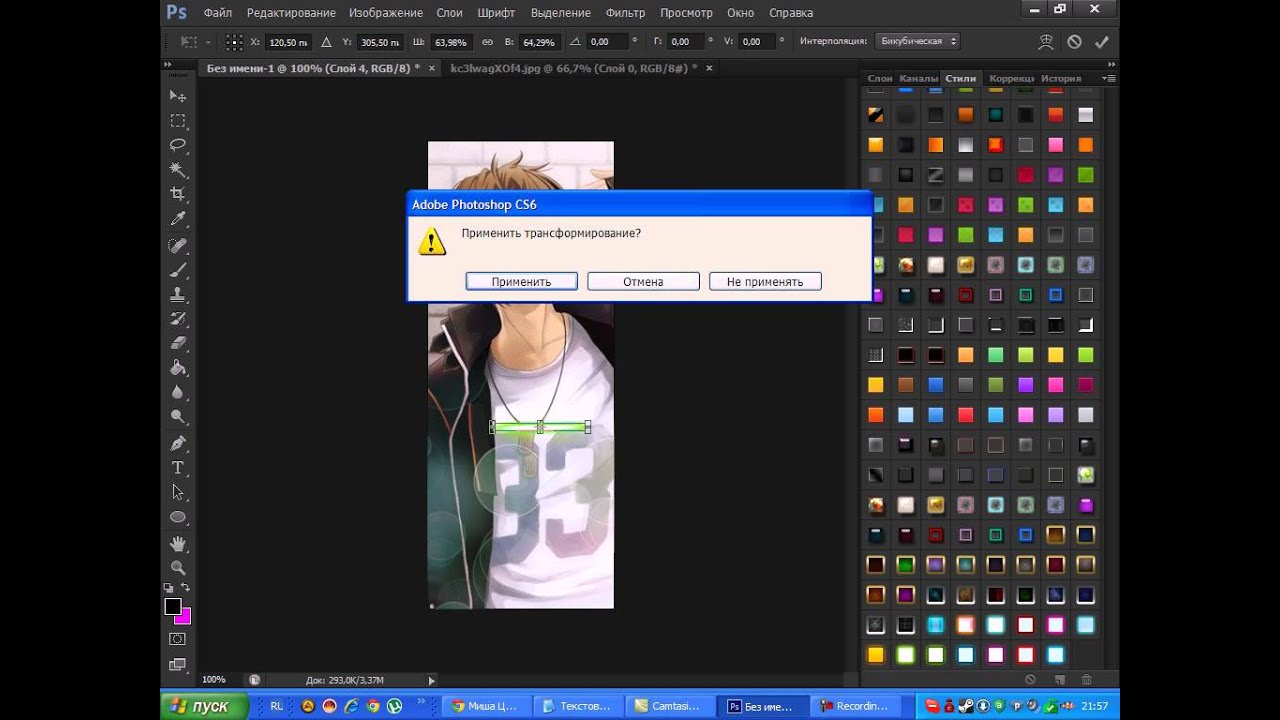1280x720 pixels.
Task: Click the height percentage field
Action: point(539,42)
